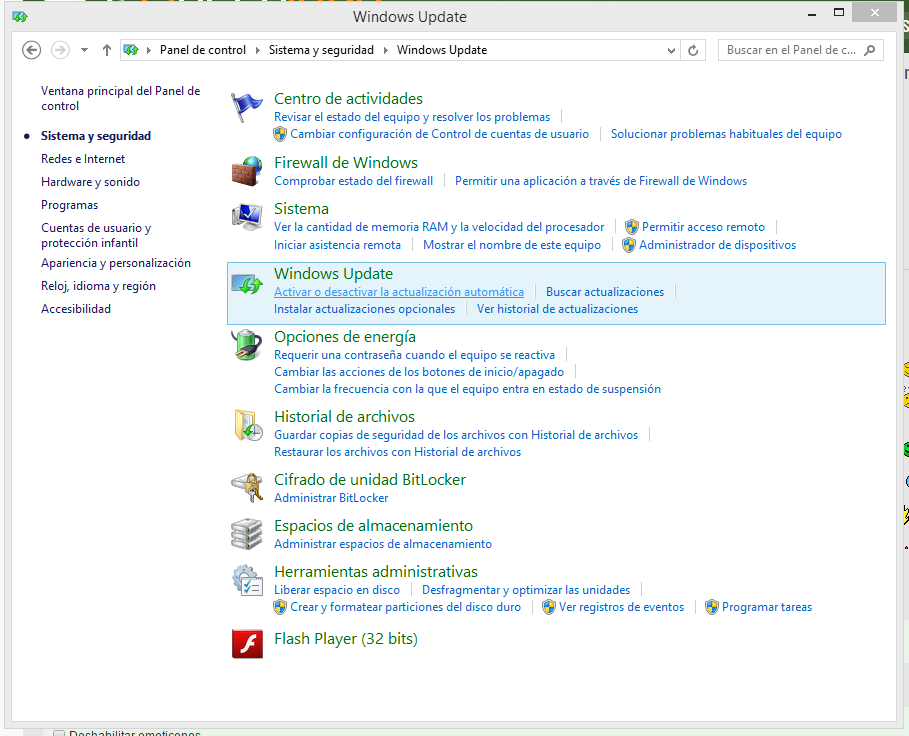Expand the chevron before Panel de control

(149, 50)
